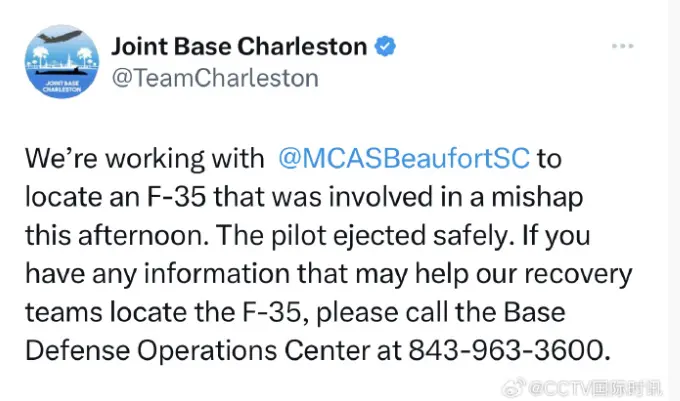Click the blue verified badge

point(384,45)
